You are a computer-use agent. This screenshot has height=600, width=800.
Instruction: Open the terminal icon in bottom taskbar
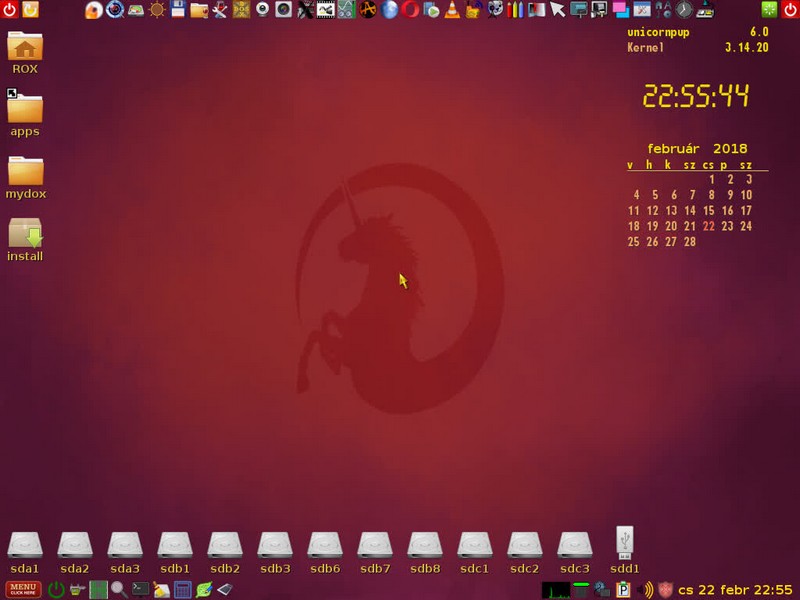[141, 589]
